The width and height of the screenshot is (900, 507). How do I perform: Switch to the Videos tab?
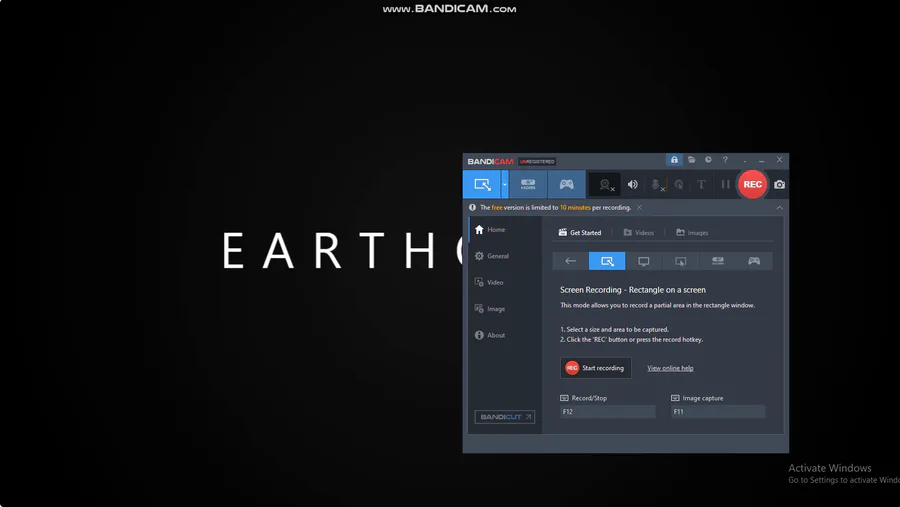pos(638,233)
